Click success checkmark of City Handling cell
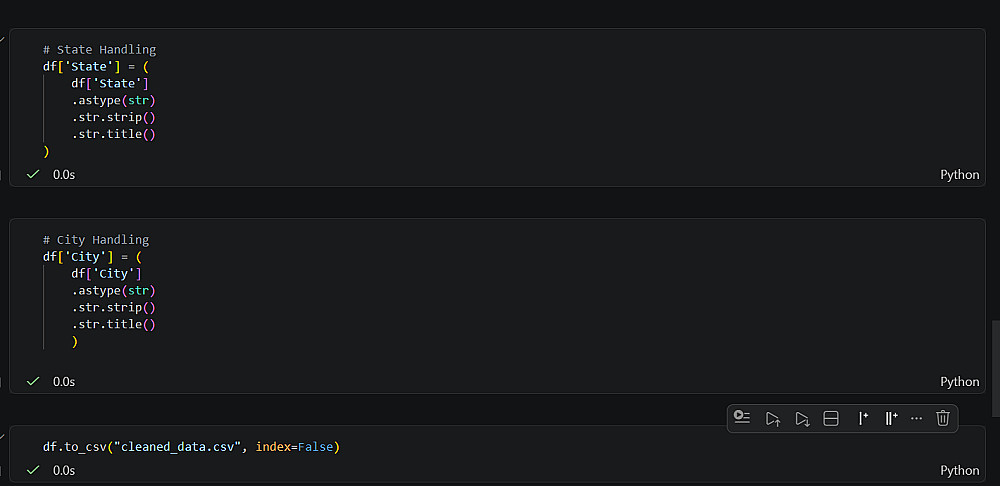 click(33, 381)
